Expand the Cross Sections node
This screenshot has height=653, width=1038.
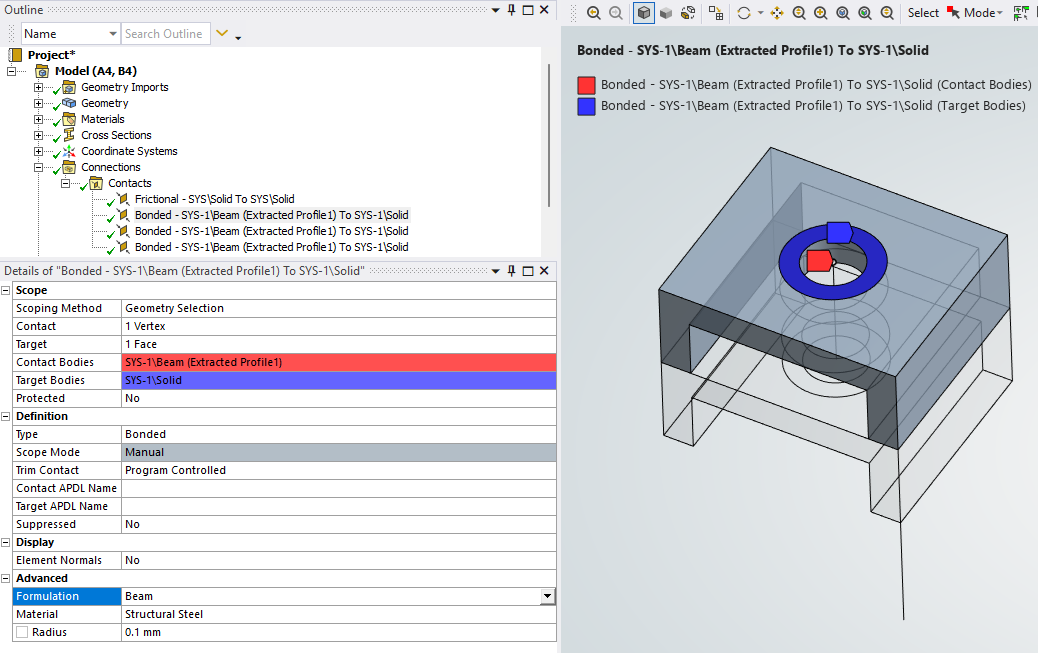[38, 135]
